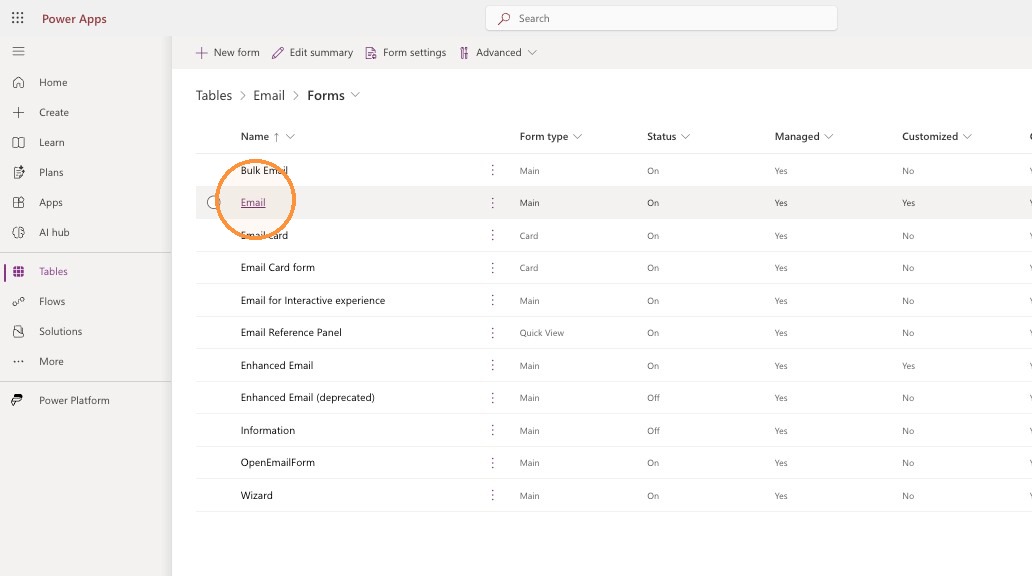The width and height of the screenshot is (1032, 576).
Task: Click the More ellipsis icon in sidebar
Action: click(18, 361)
